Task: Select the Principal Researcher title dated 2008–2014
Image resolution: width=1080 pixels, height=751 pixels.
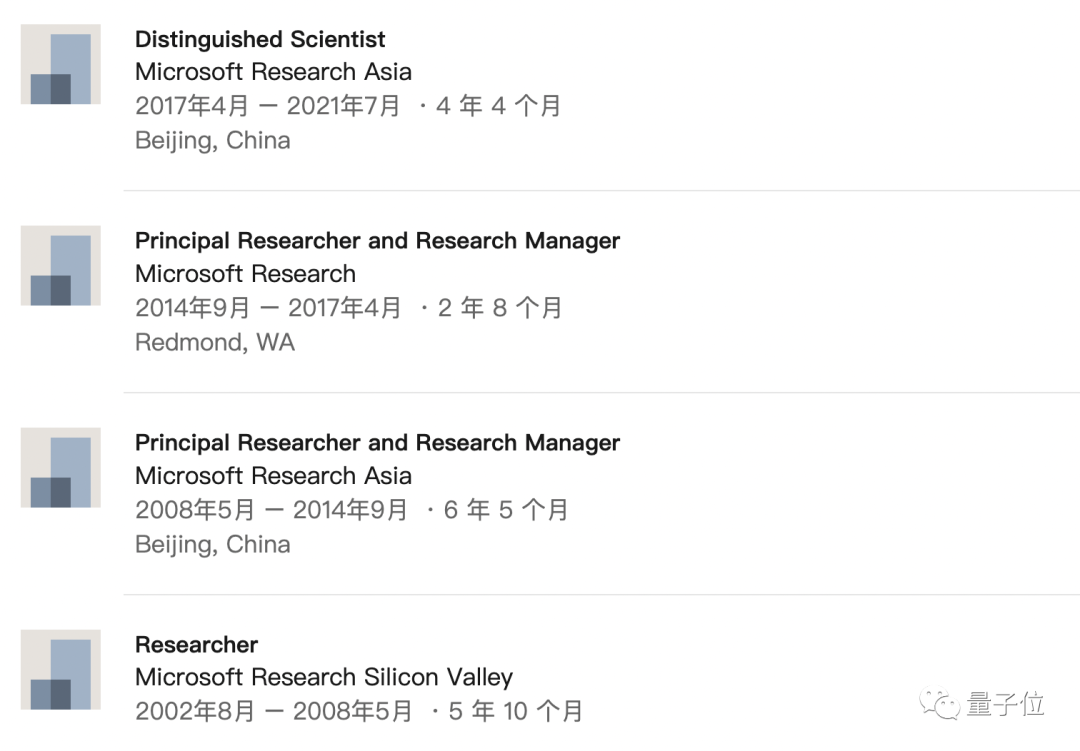Action: 377,443
